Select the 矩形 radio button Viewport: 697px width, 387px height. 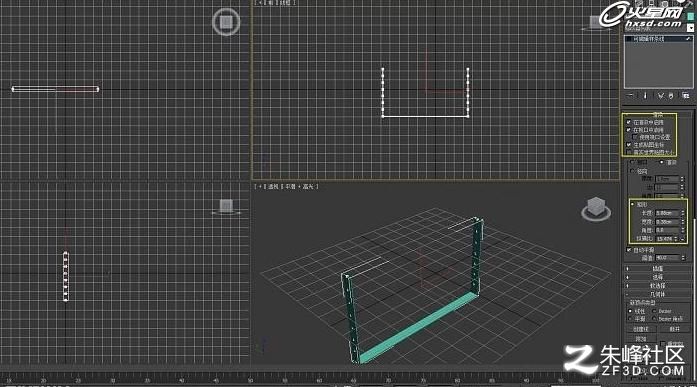point(633,204)
